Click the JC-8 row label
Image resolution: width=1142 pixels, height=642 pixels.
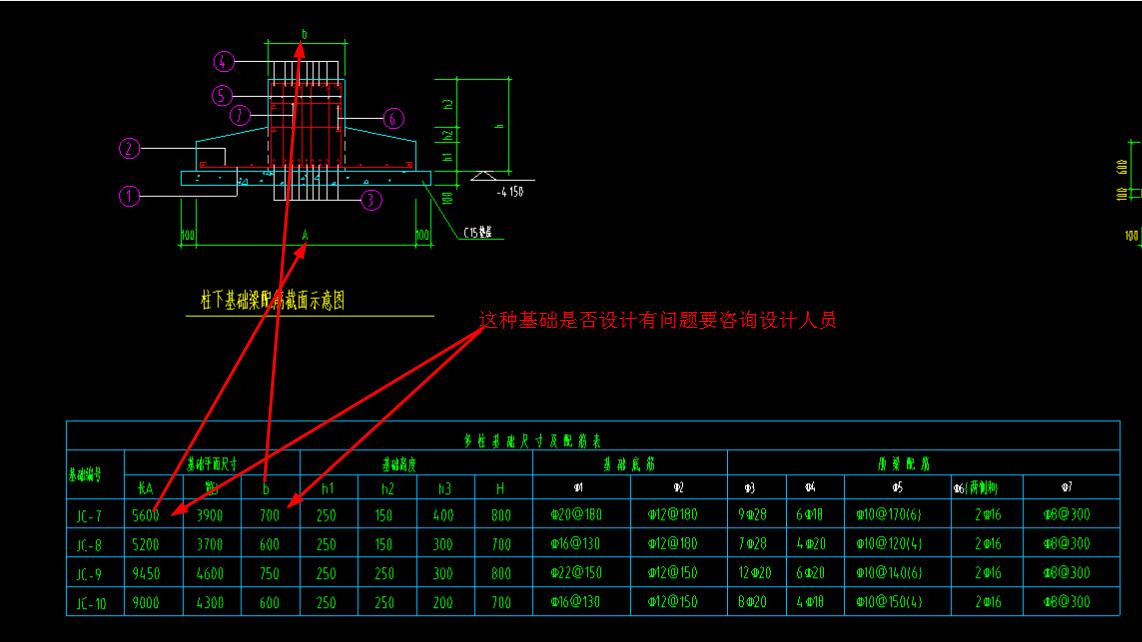[89, 546]
